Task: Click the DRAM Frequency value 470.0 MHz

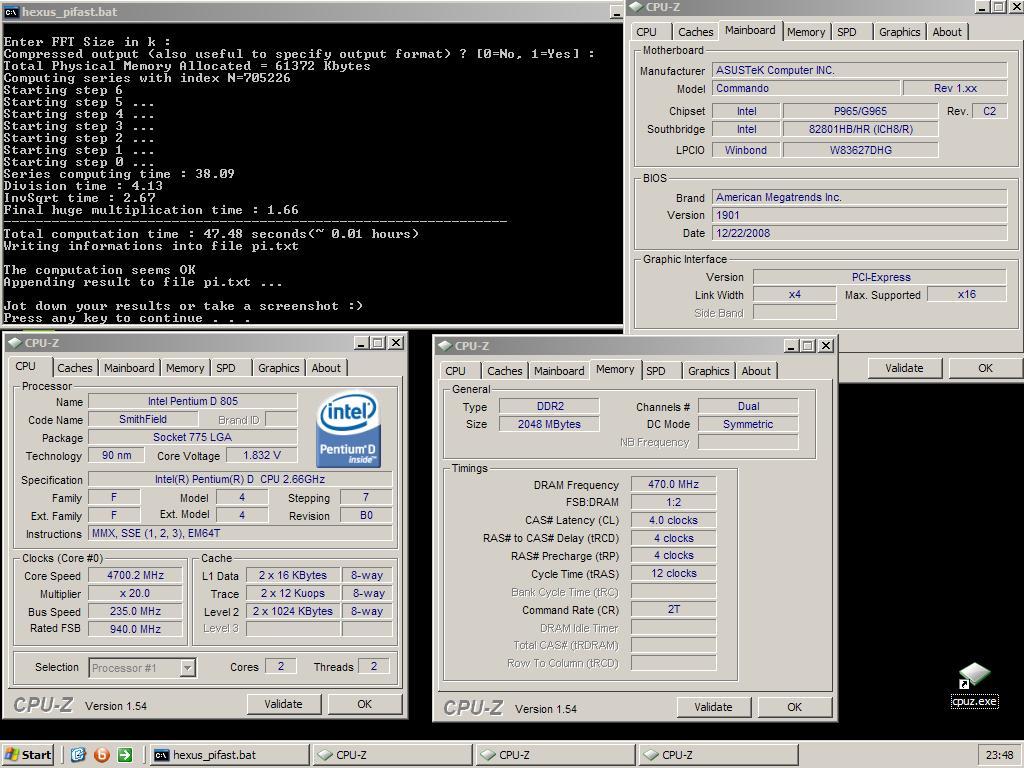Action: point(673,484)
